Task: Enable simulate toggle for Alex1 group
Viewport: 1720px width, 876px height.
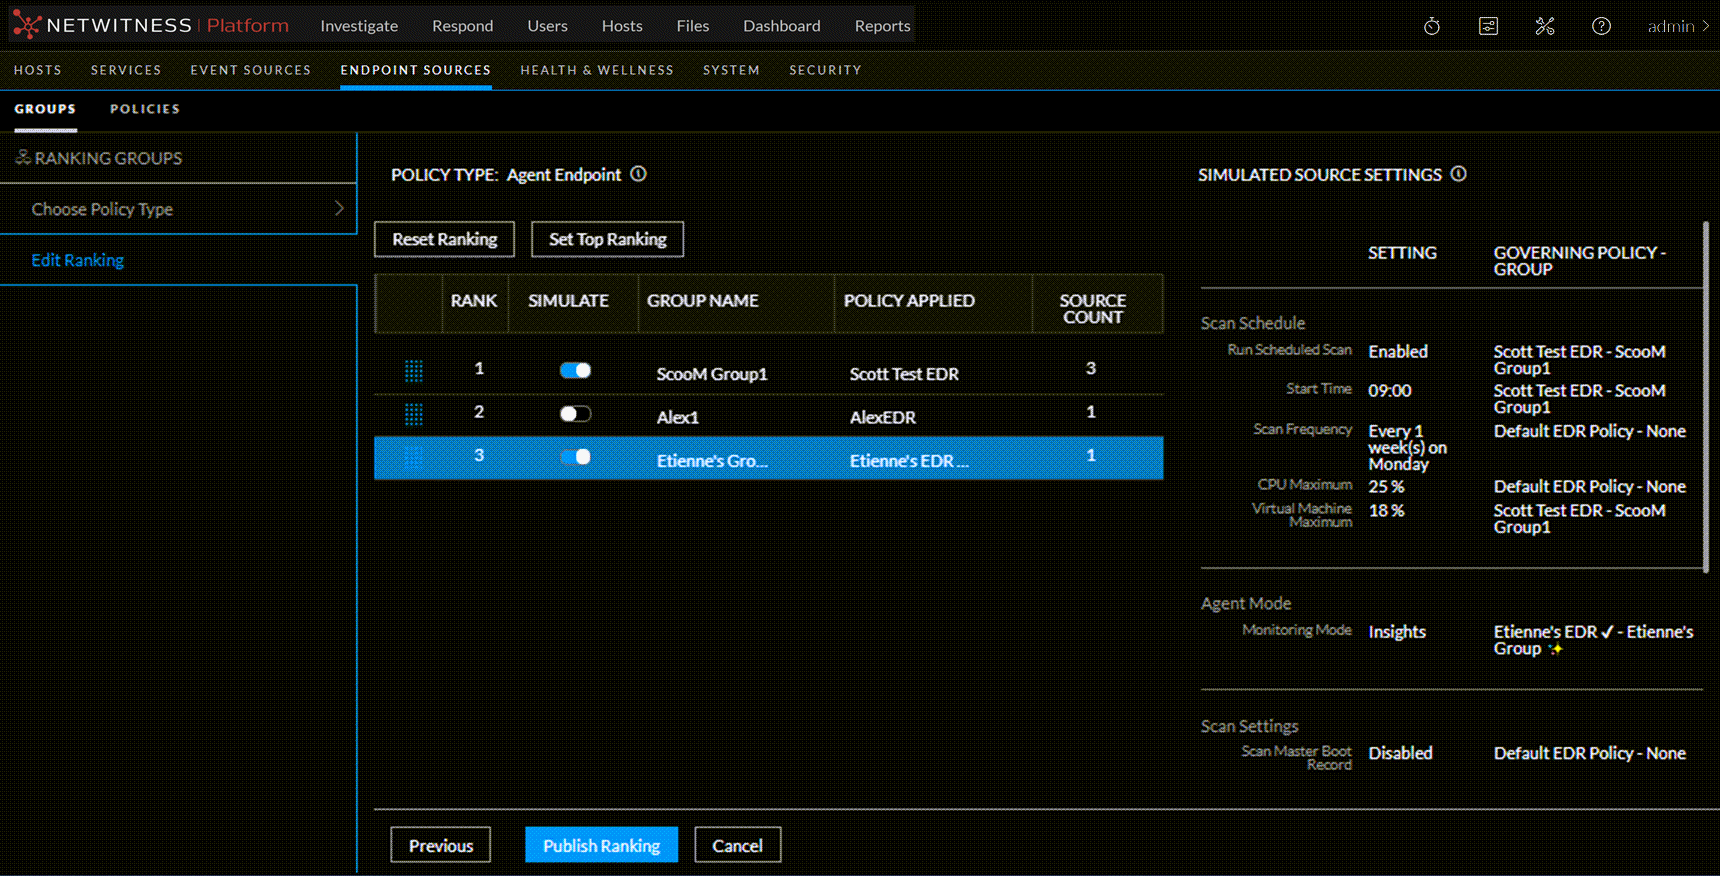Action: point(575,414)
